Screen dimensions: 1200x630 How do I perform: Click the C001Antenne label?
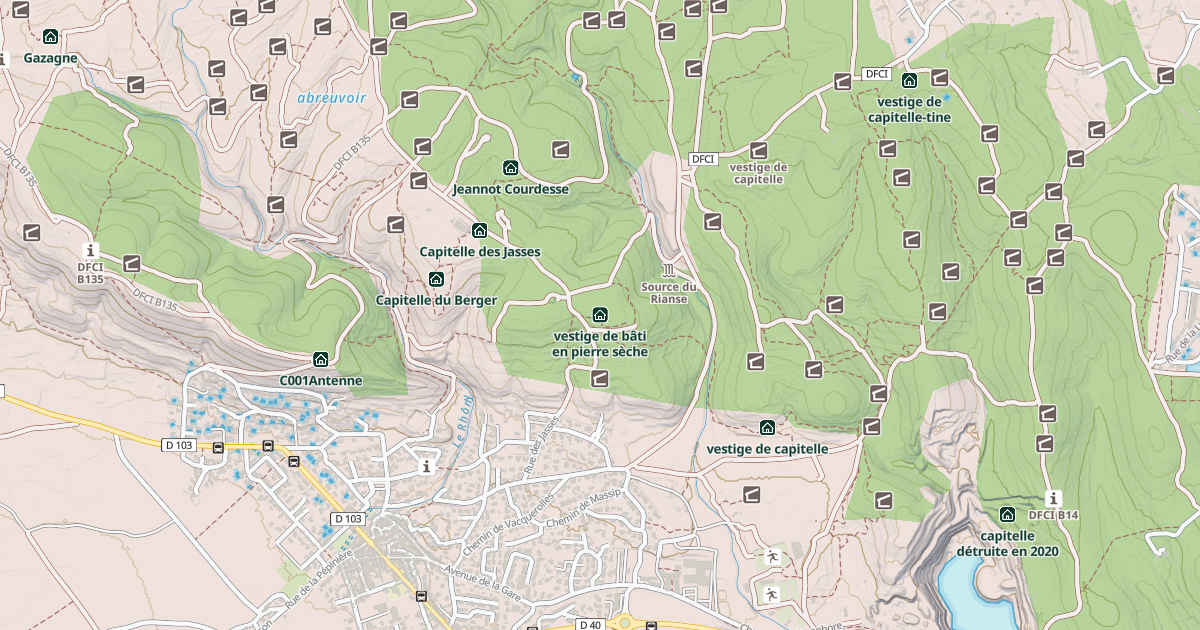321,381
